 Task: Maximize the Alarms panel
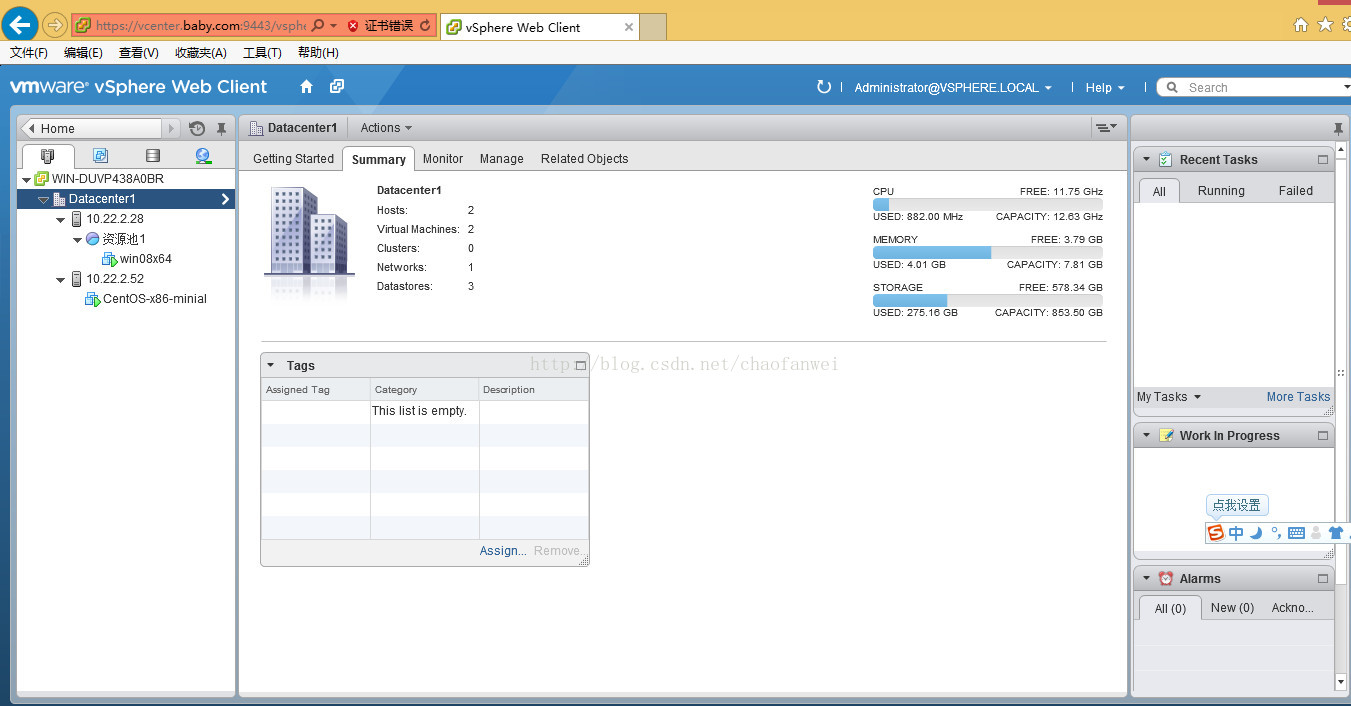click(x=1323, y=578)
